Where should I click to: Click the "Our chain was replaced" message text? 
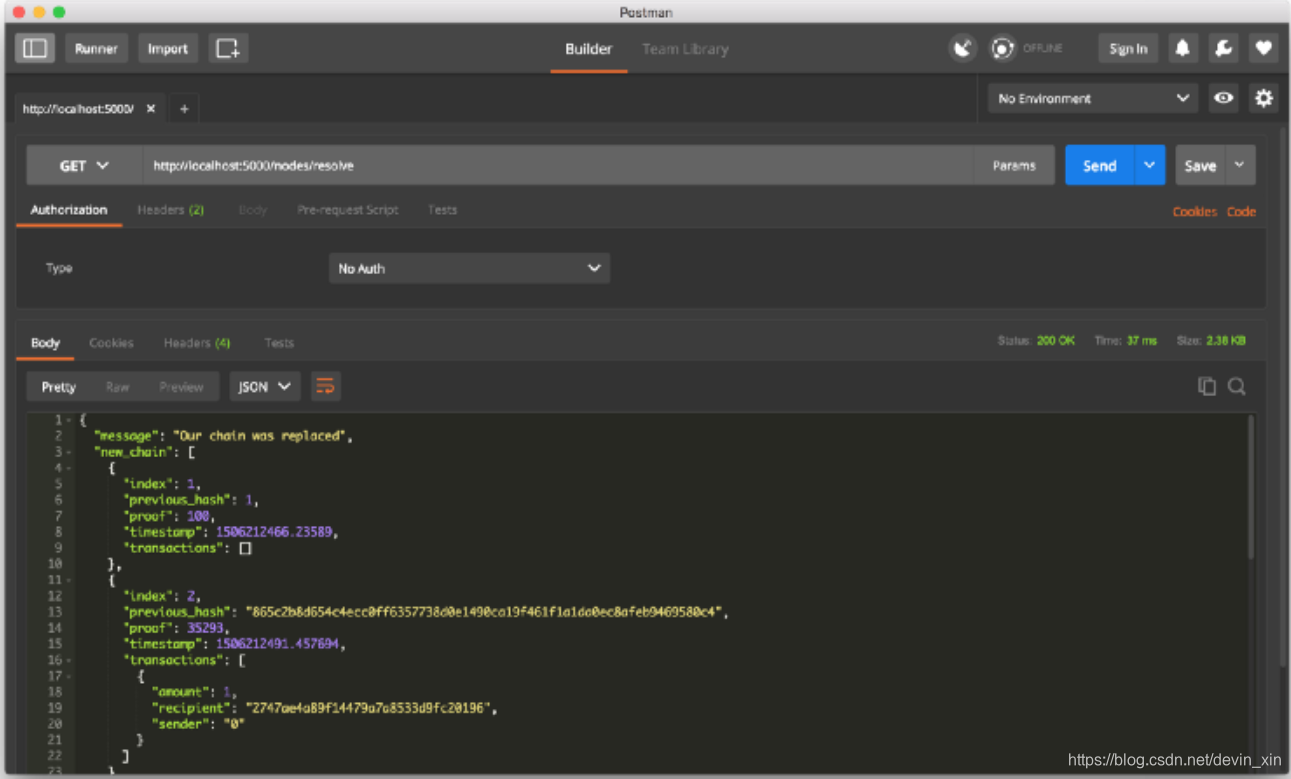pos(262,436)
